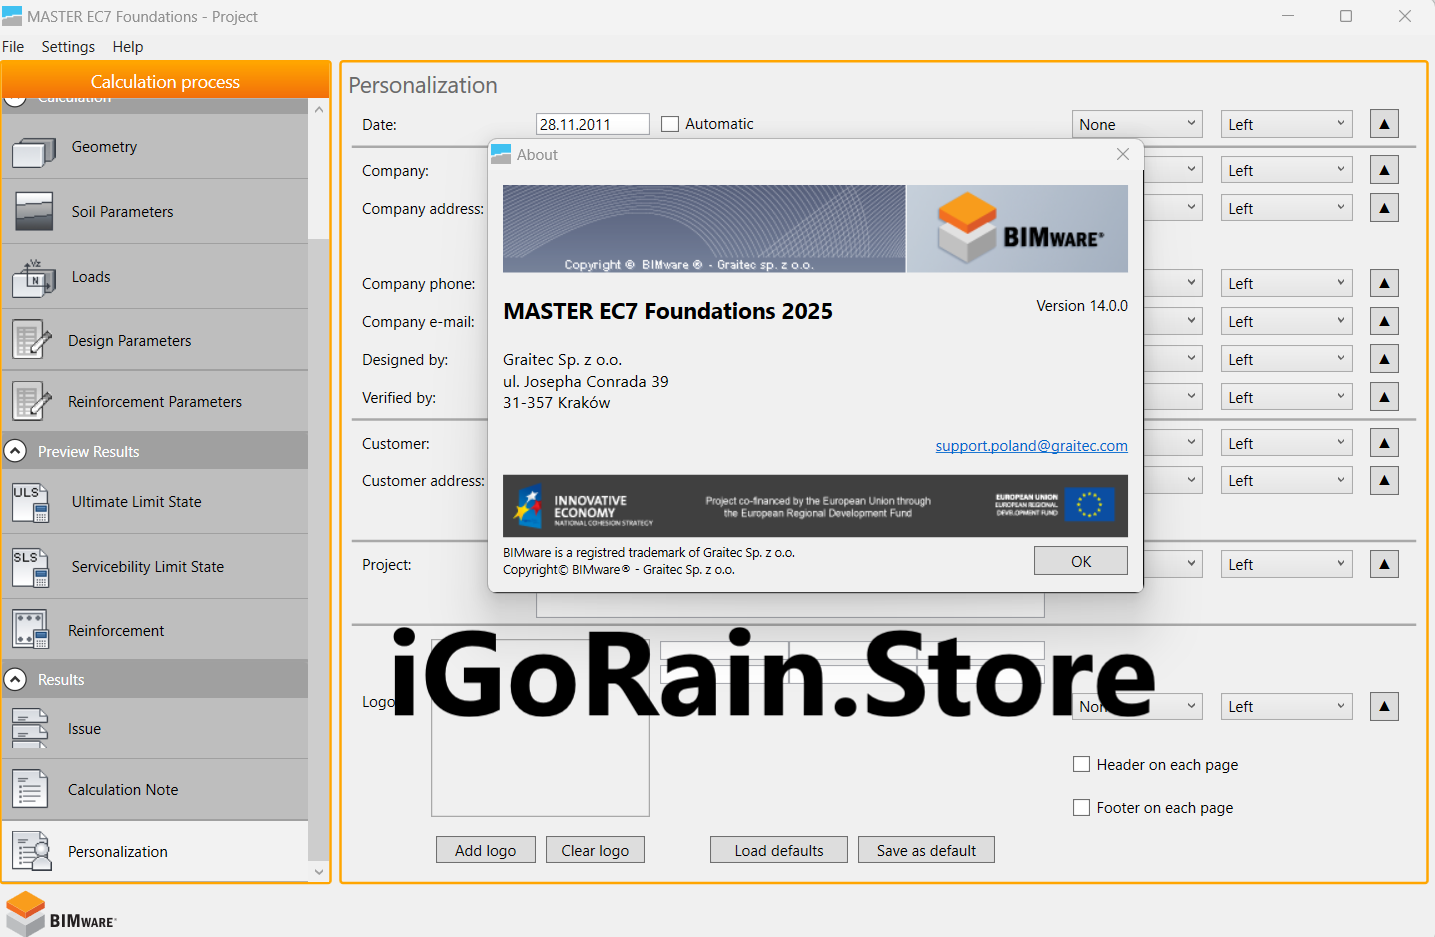The height and width of the screenshot is (937, 1435).
Task: Open the Geometry section icon
Action: click(x=33, y=148)
